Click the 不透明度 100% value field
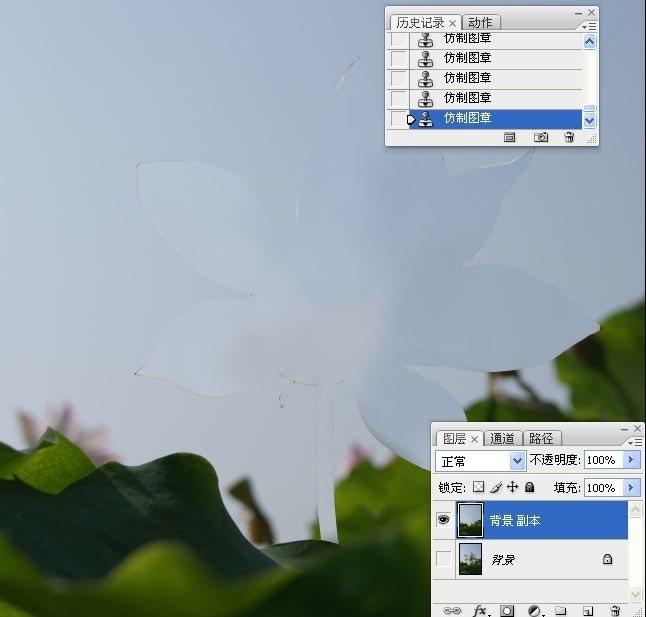This screenshot has width=646, height=617. (604, 460)
